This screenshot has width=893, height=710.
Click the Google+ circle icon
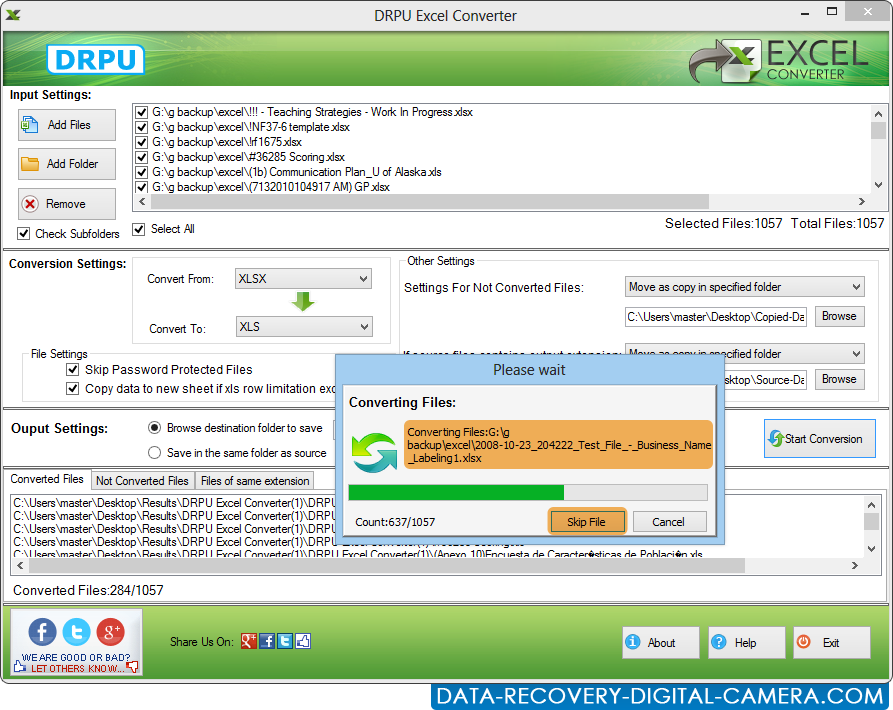111,632
